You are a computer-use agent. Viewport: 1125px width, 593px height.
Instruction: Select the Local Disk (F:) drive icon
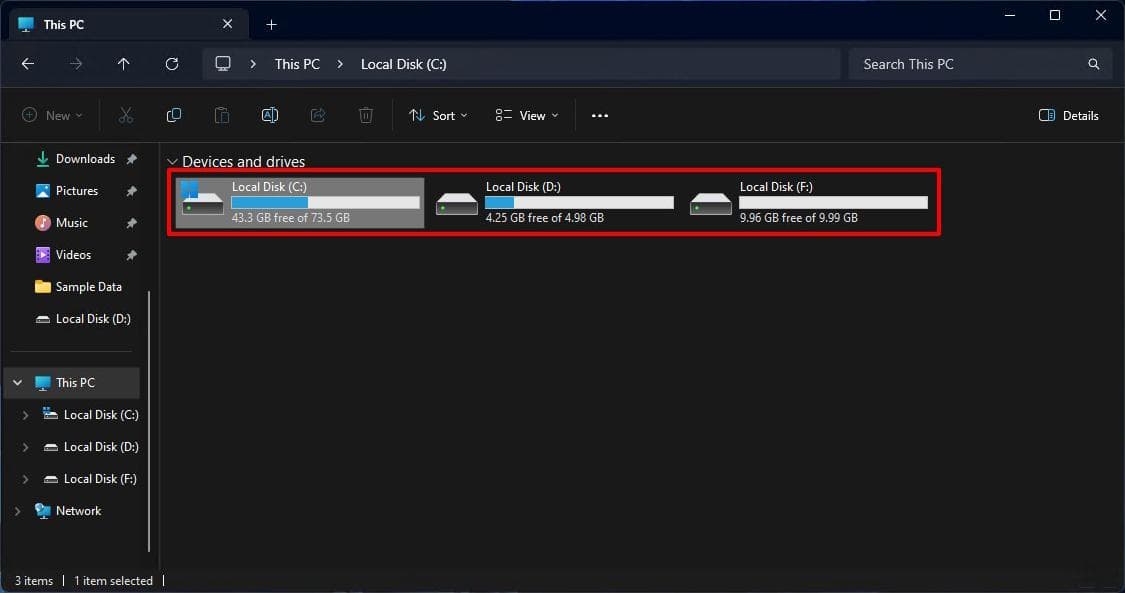tap(710, 204)
